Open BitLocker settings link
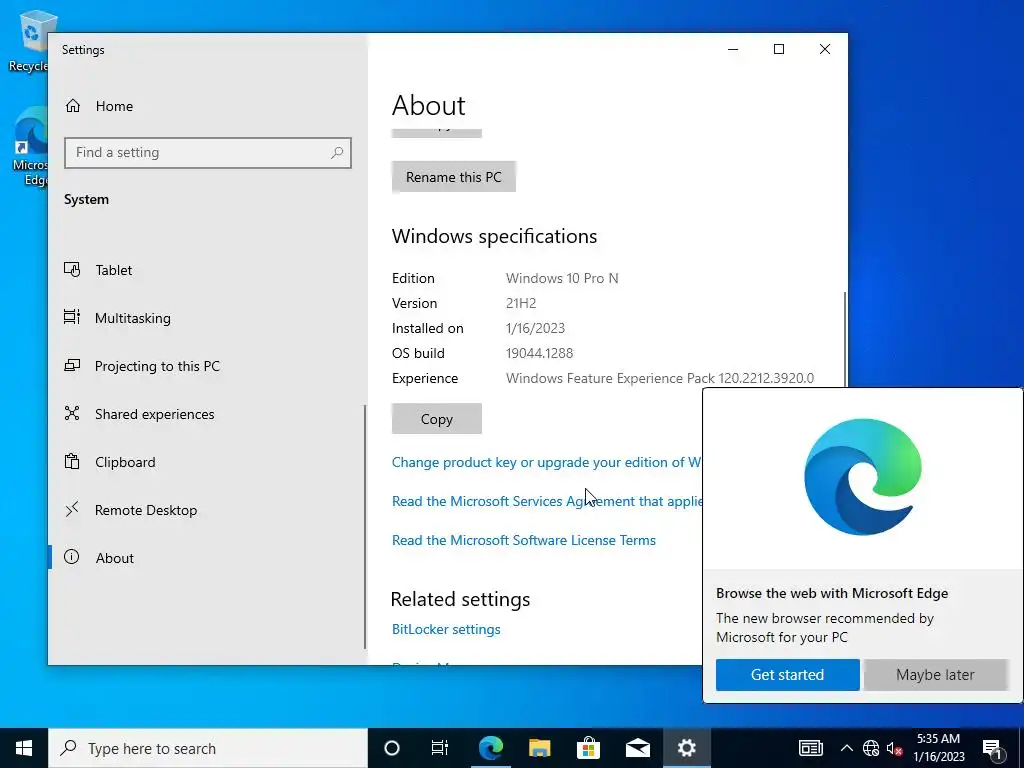This screenshot has width=1024, height=768. pyautogui.click(x=446, y=629)
